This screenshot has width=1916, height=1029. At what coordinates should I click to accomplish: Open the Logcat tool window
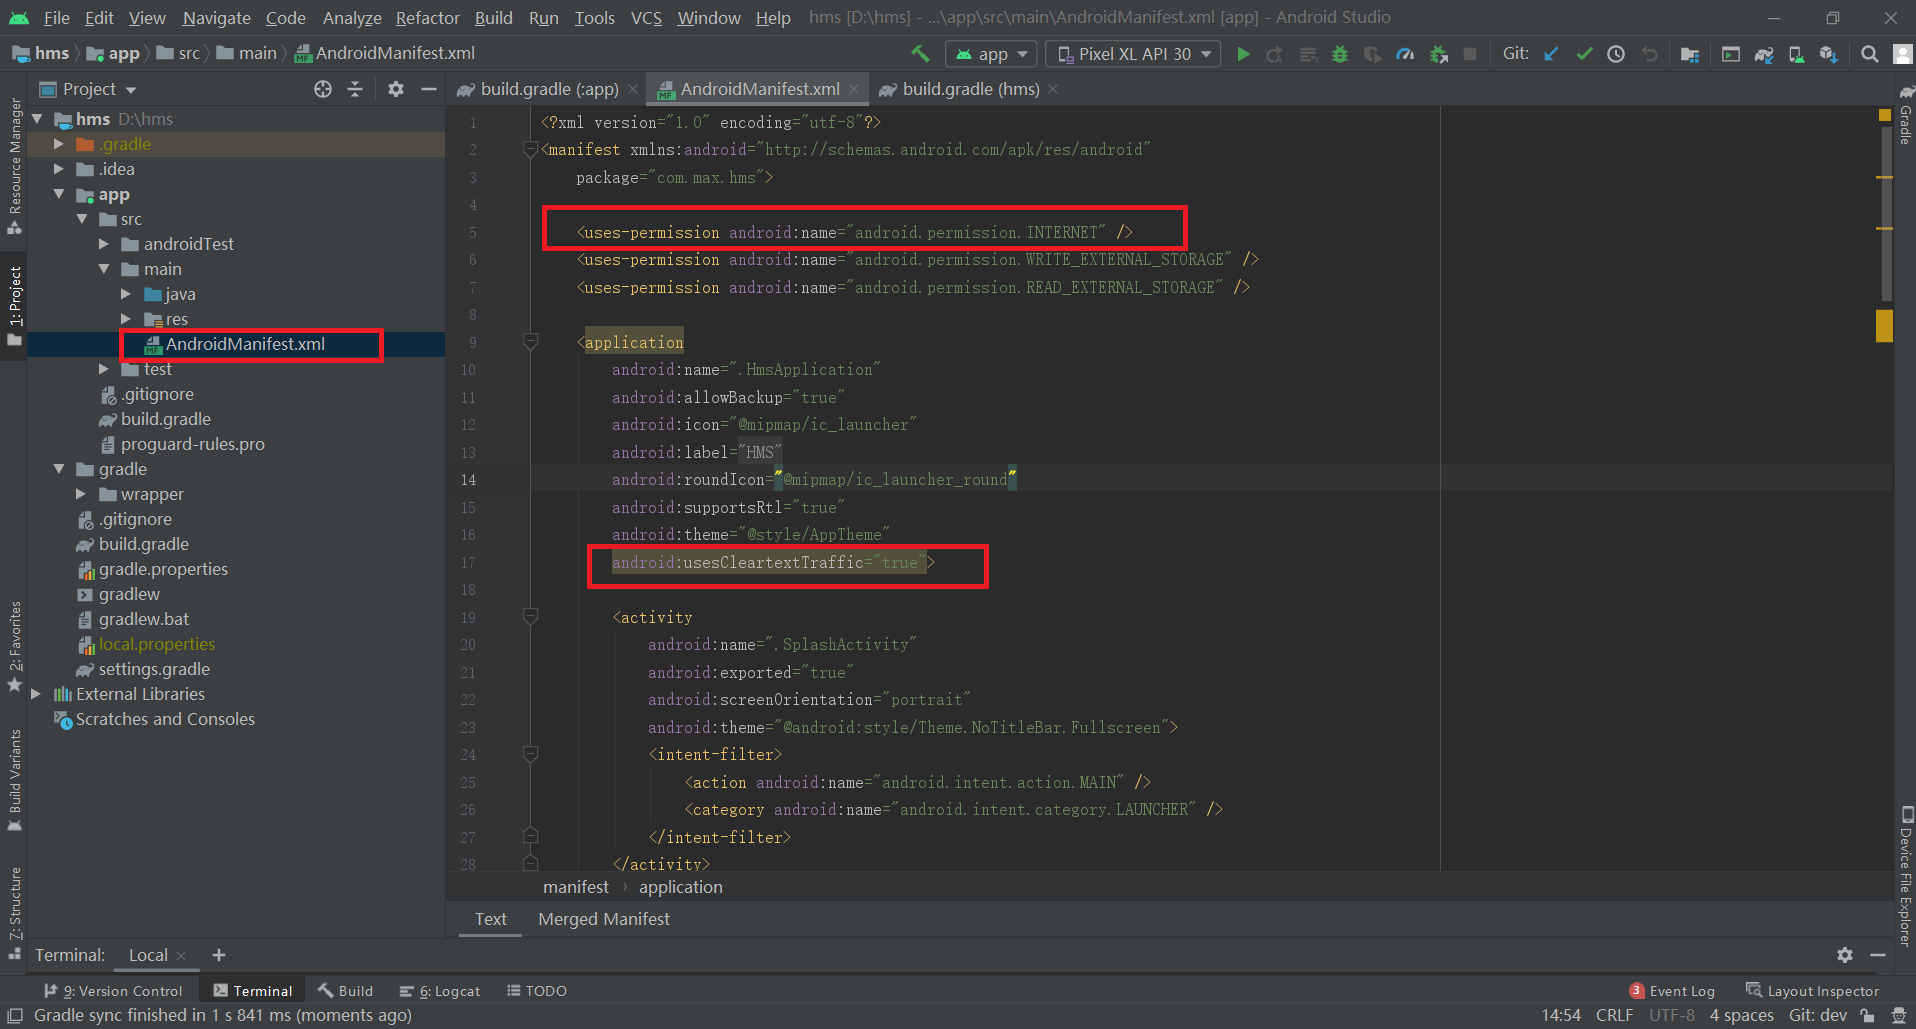pyautogui.click(x=440, y=991)
